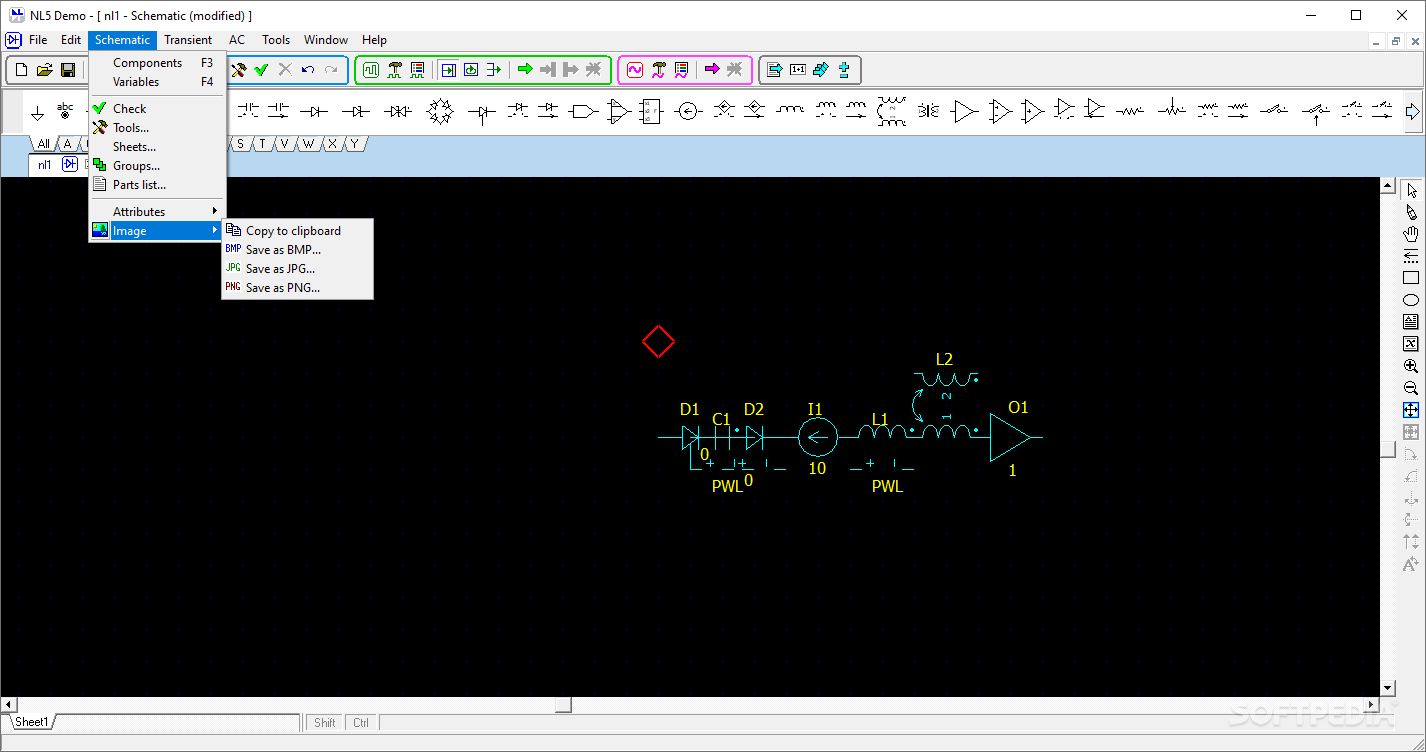Choose Save as JPG...
The image size is (1426, 752).
pyautogui.click(x=297, y=268)
